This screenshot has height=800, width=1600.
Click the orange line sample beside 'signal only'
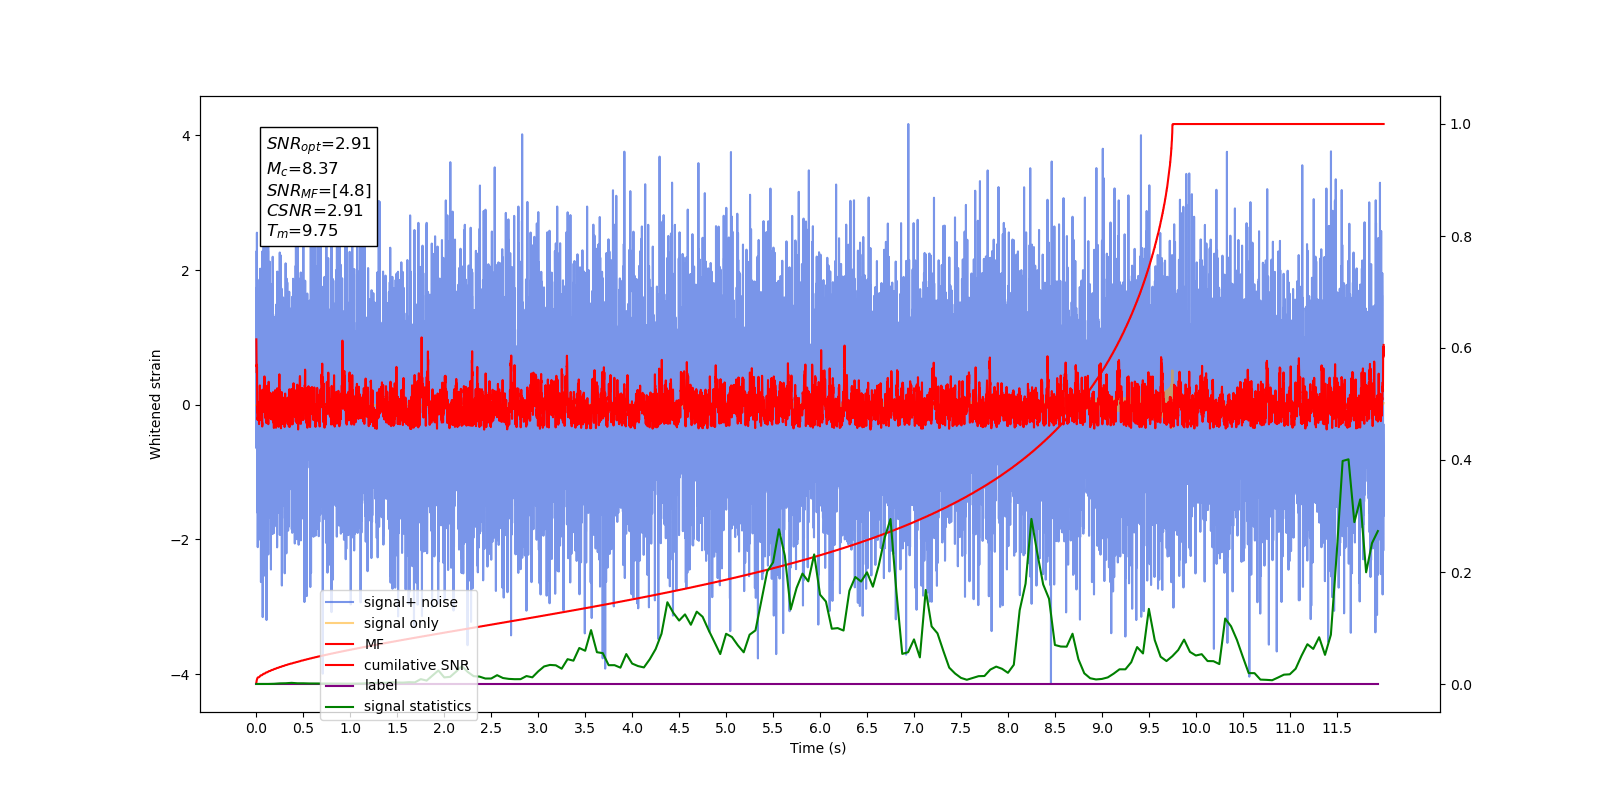pos(340,623)
